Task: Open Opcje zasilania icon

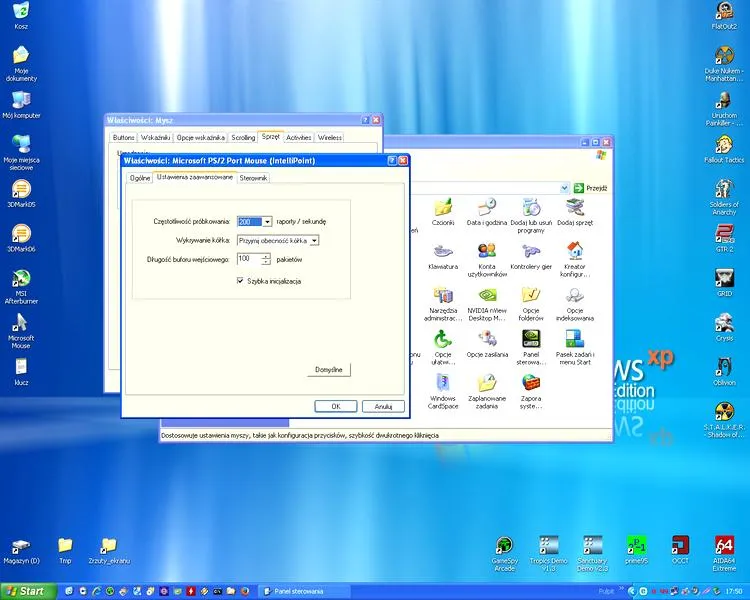Action: pyautogui.click(x=487, y=344)
